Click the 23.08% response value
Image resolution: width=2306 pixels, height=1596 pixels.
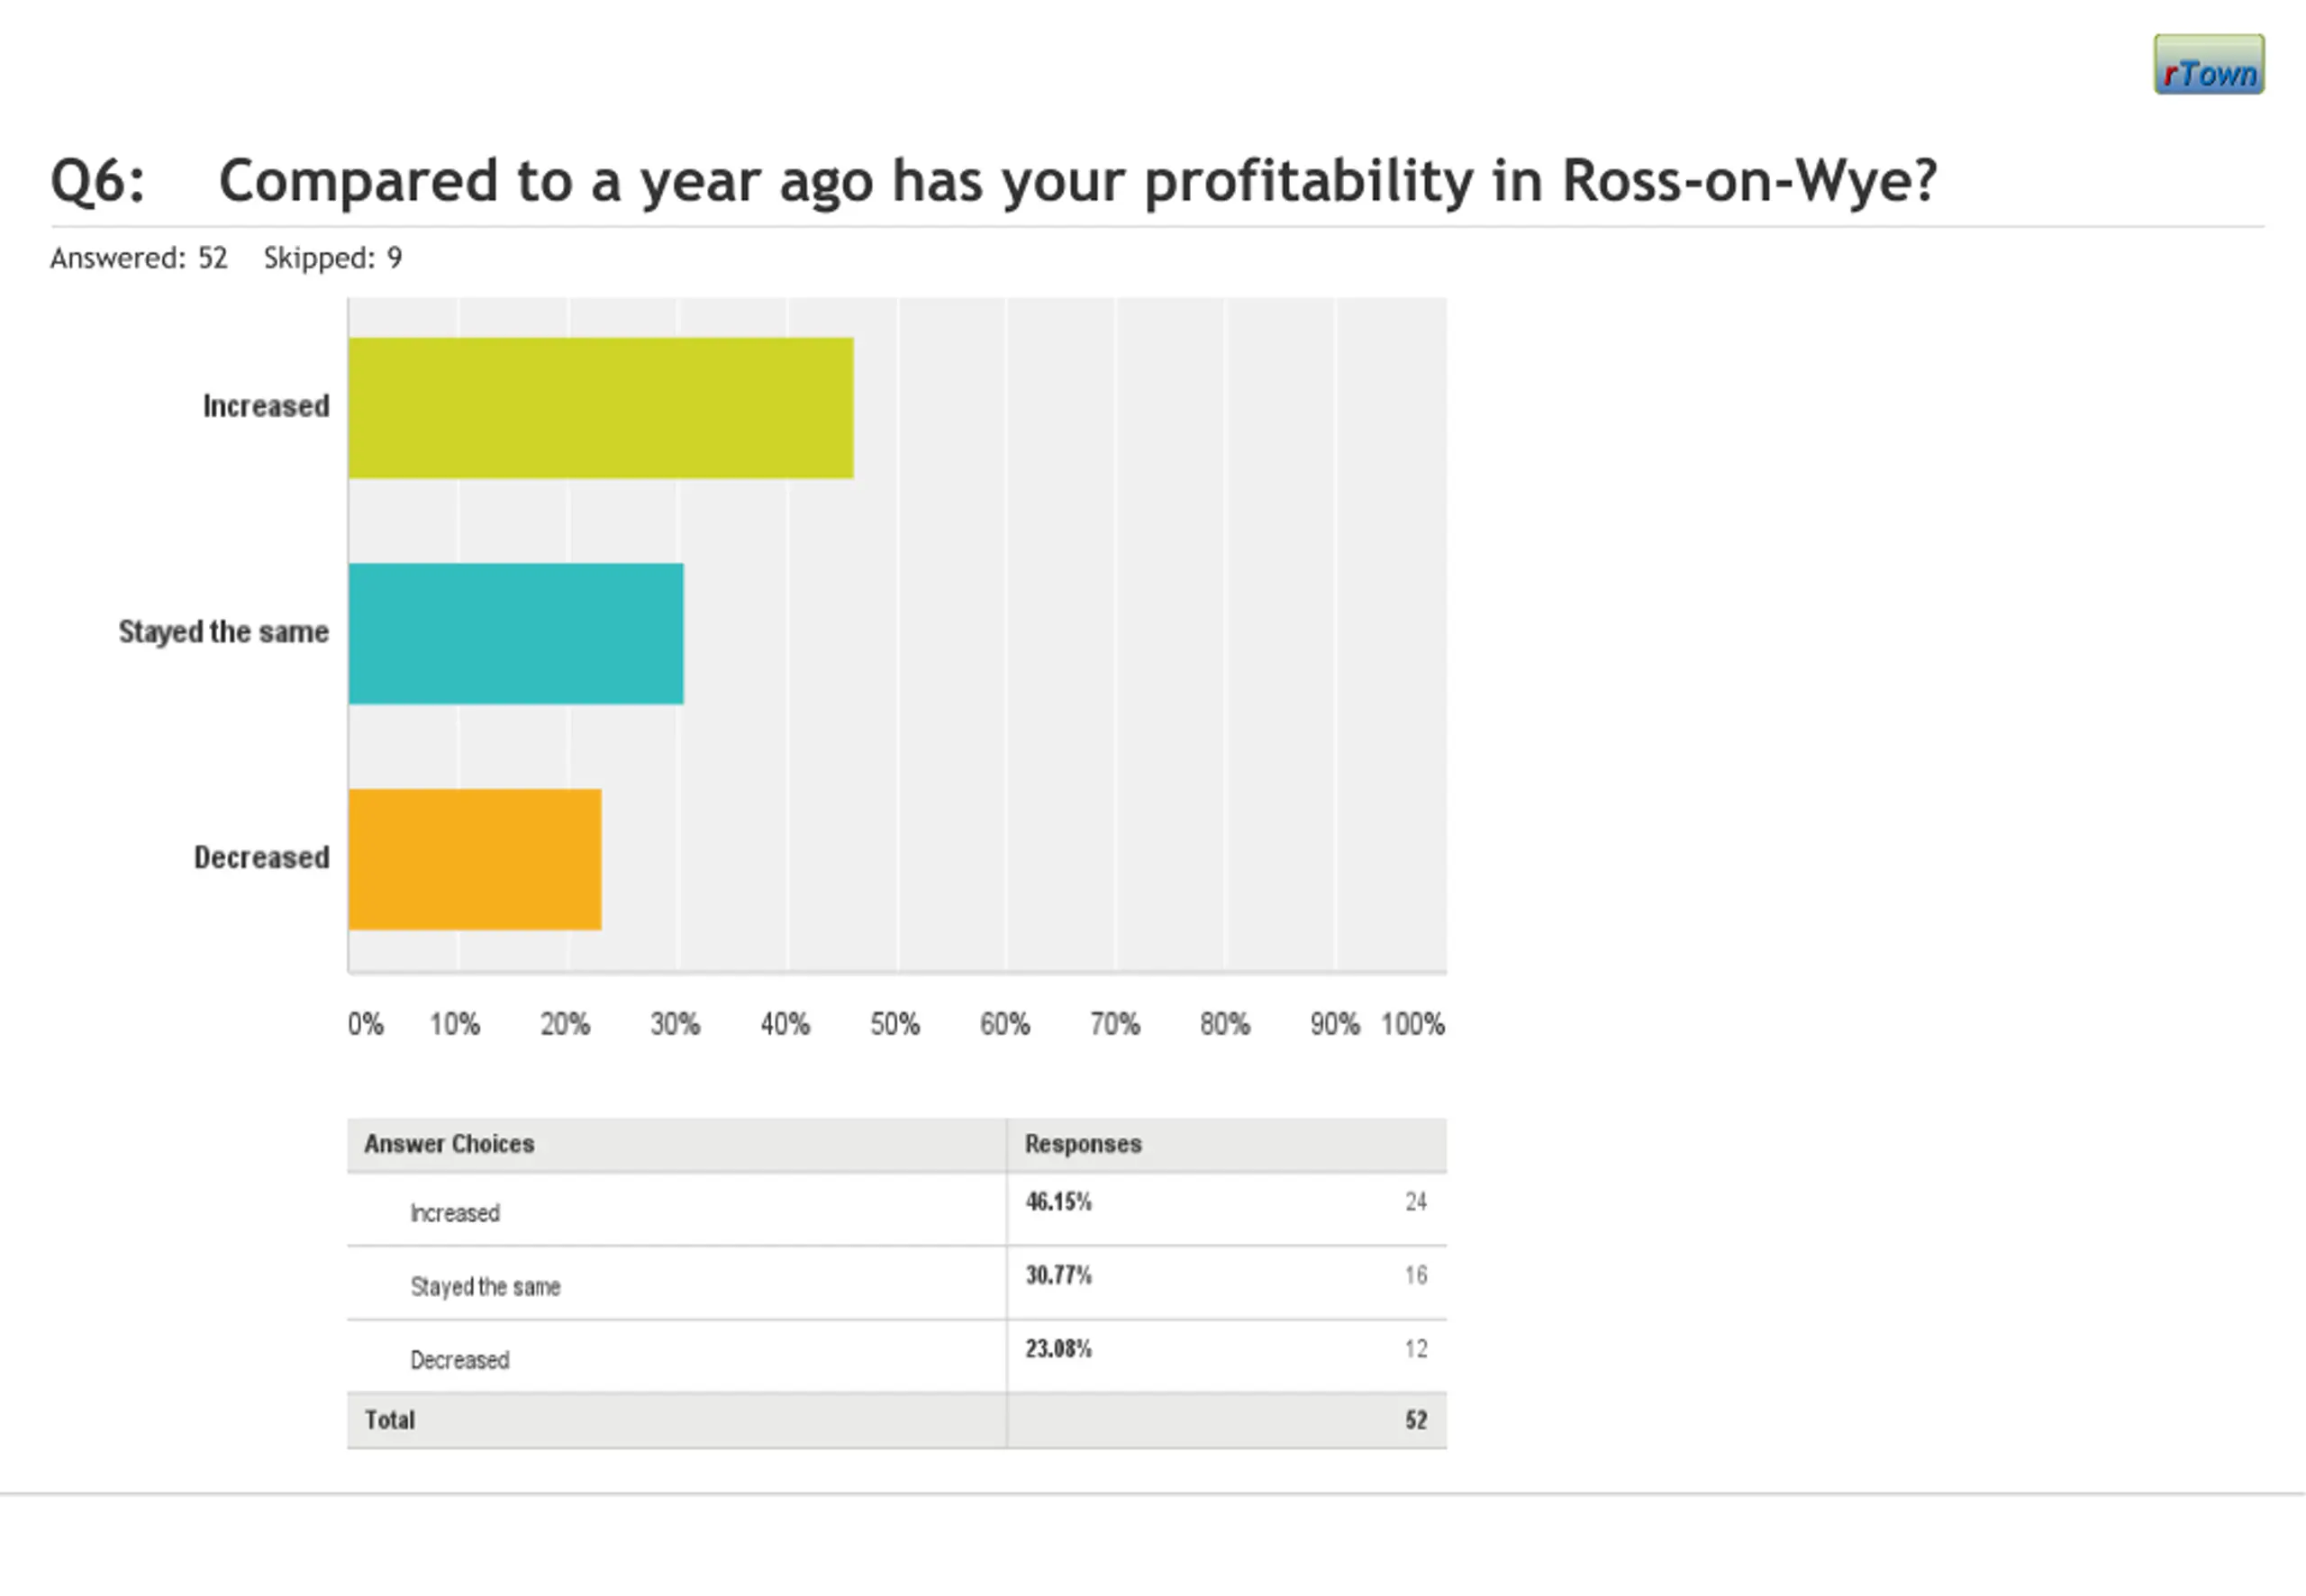(1058, 1349)
